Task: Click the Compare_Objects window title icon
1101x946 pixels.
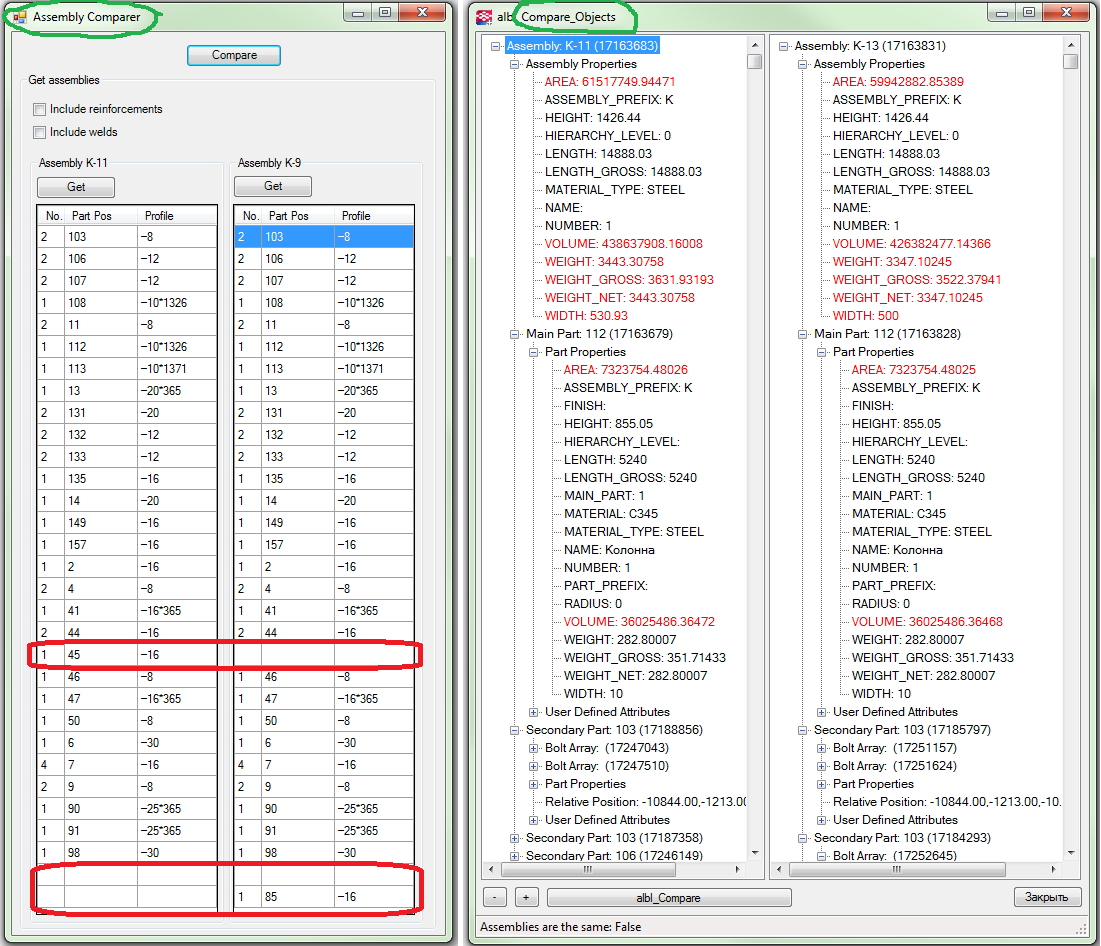Action: pos(484,17)
